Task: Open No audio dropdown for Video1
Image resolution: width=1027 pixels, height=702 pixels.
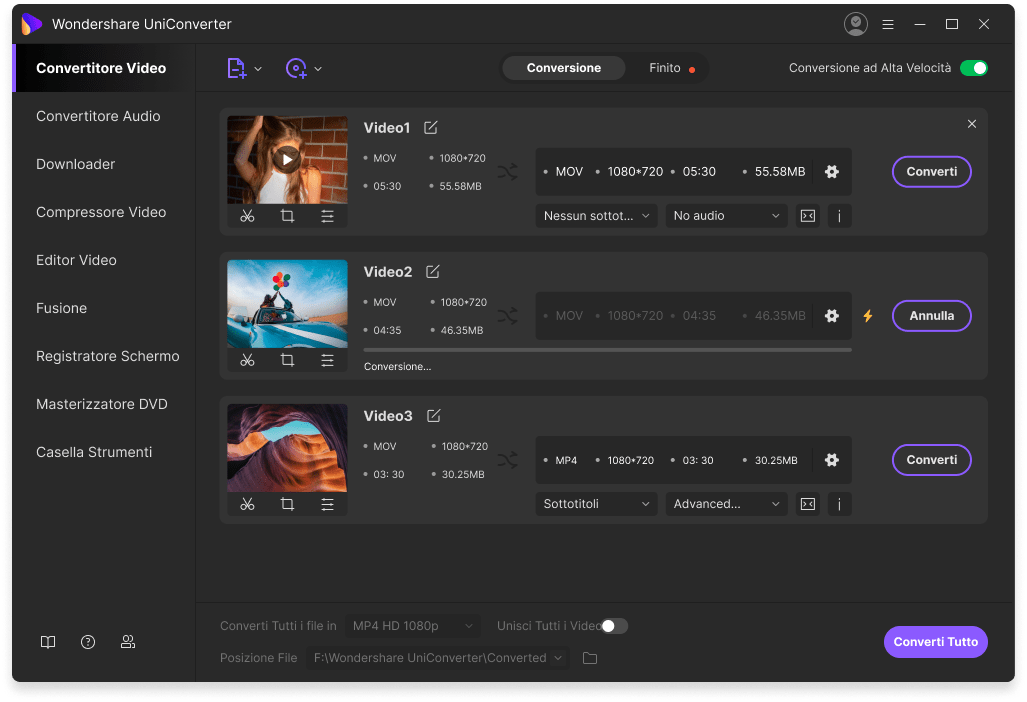Action: point(726,216)
